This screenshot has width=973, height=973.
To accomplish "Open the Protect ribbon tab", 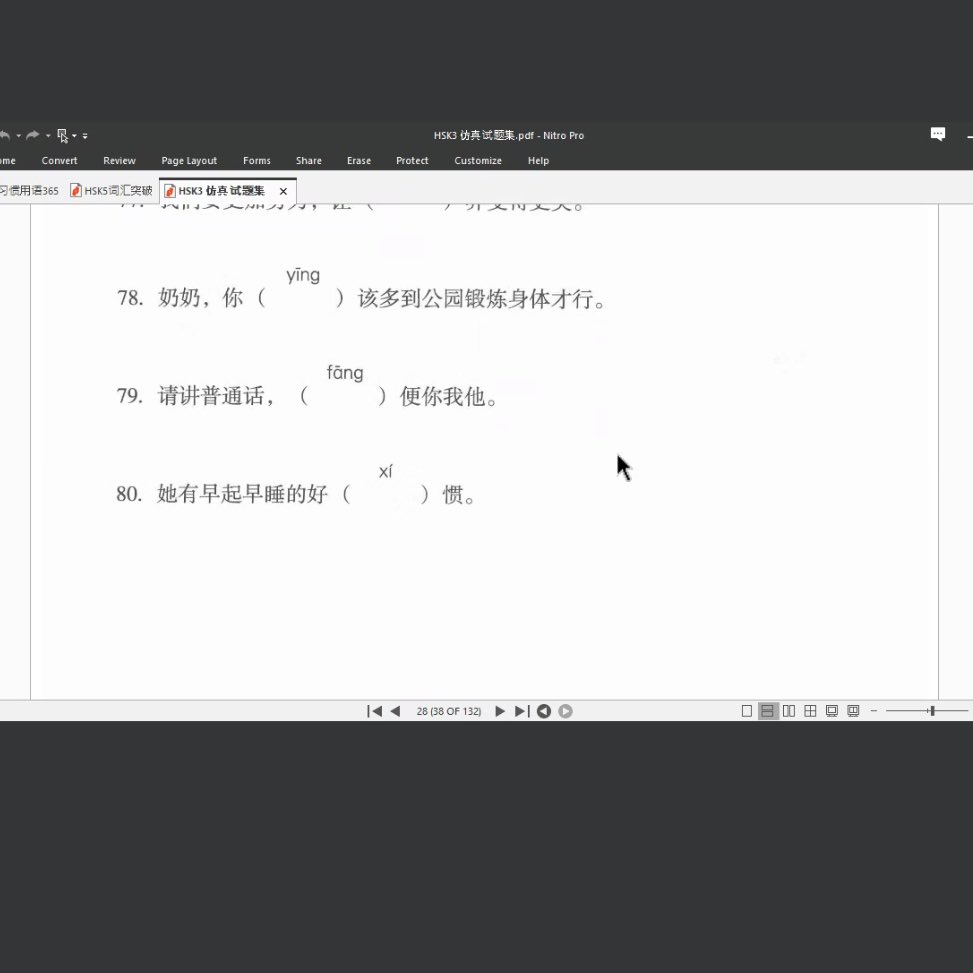I will tap(412, 161).
